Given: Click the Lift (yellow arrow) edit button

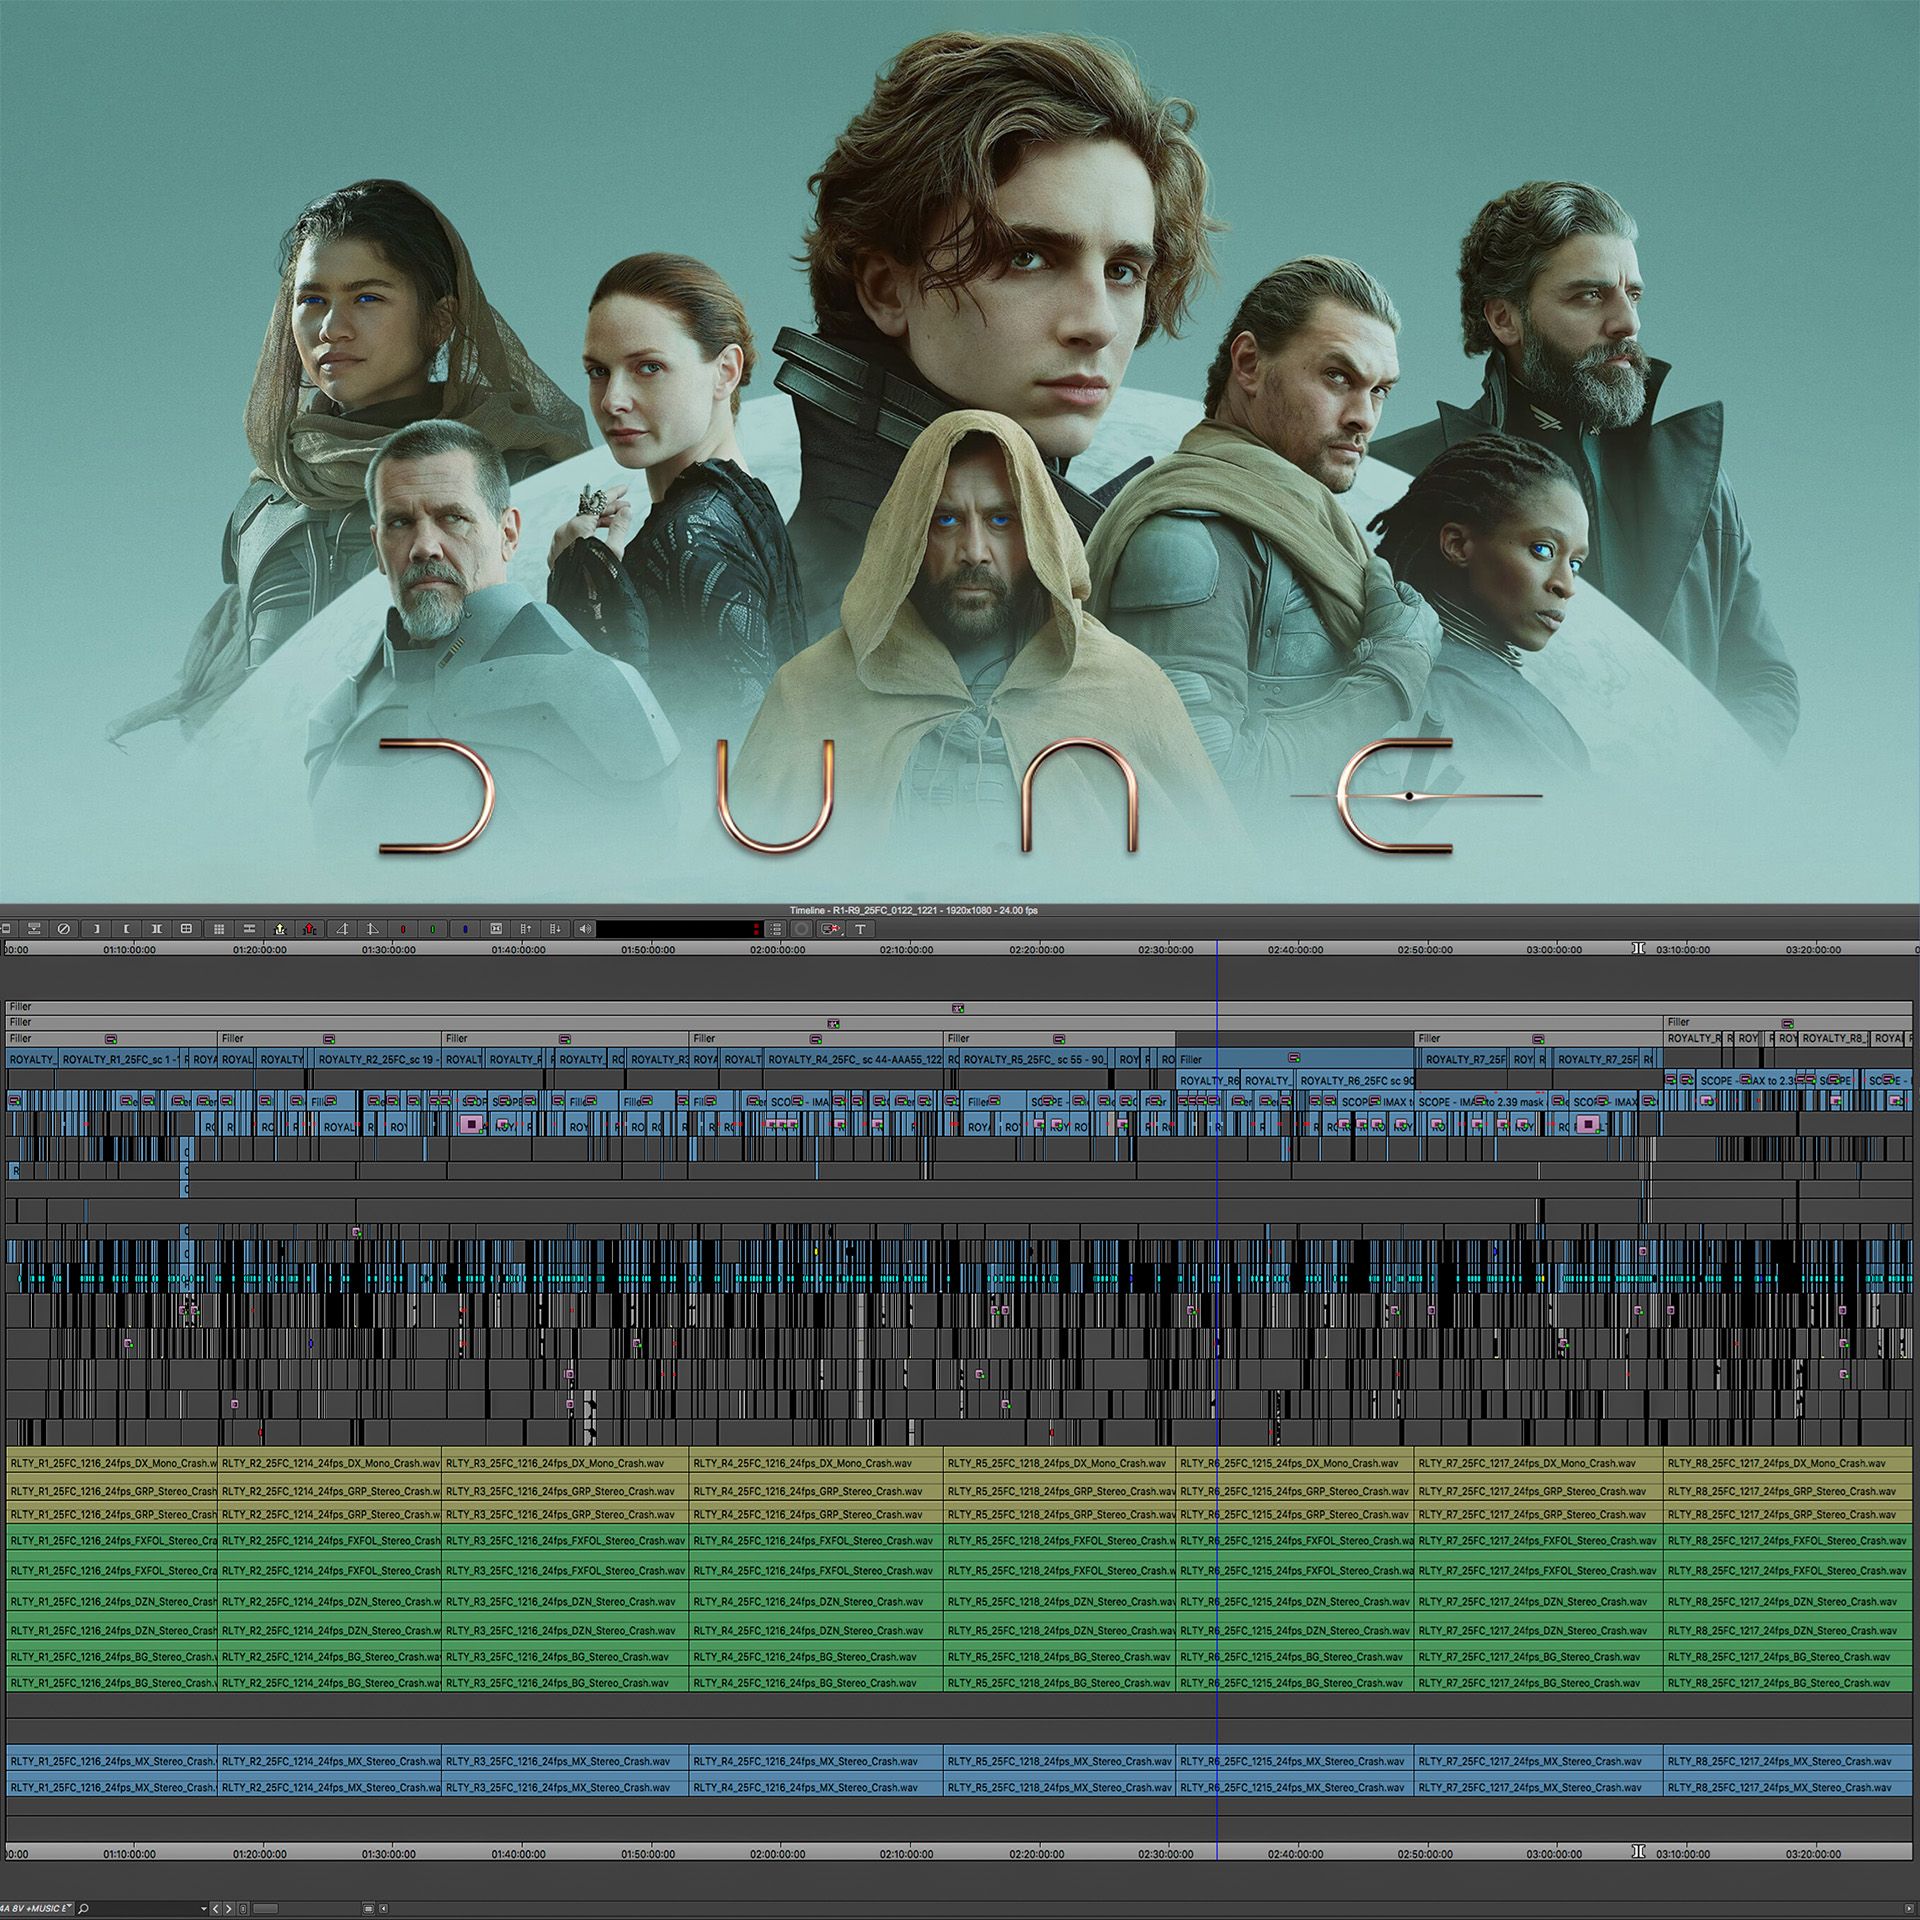Looking at the screenshot, I should pyautogui.click(x=280, y=929).
